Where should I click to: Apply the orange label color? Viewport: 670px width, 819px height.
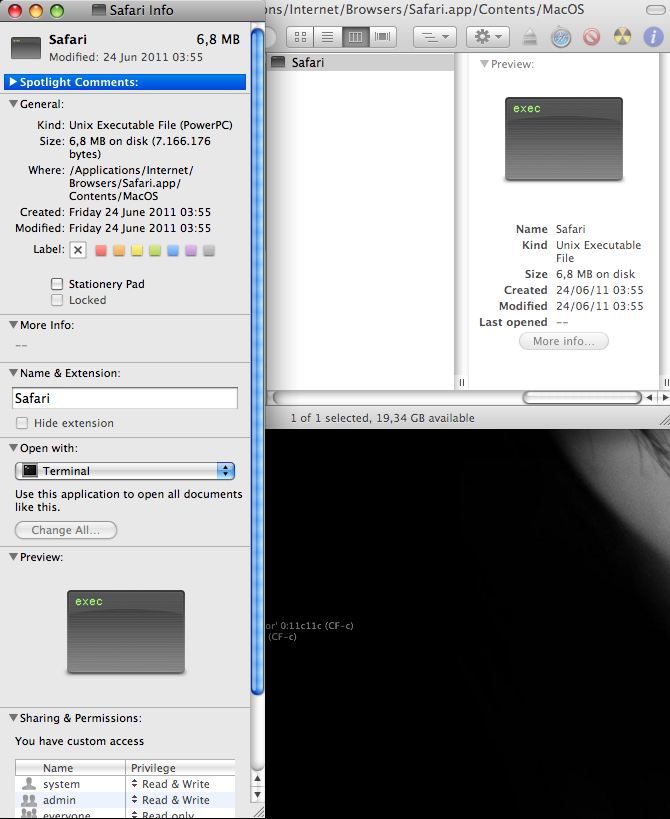click(x=119, y=251)
